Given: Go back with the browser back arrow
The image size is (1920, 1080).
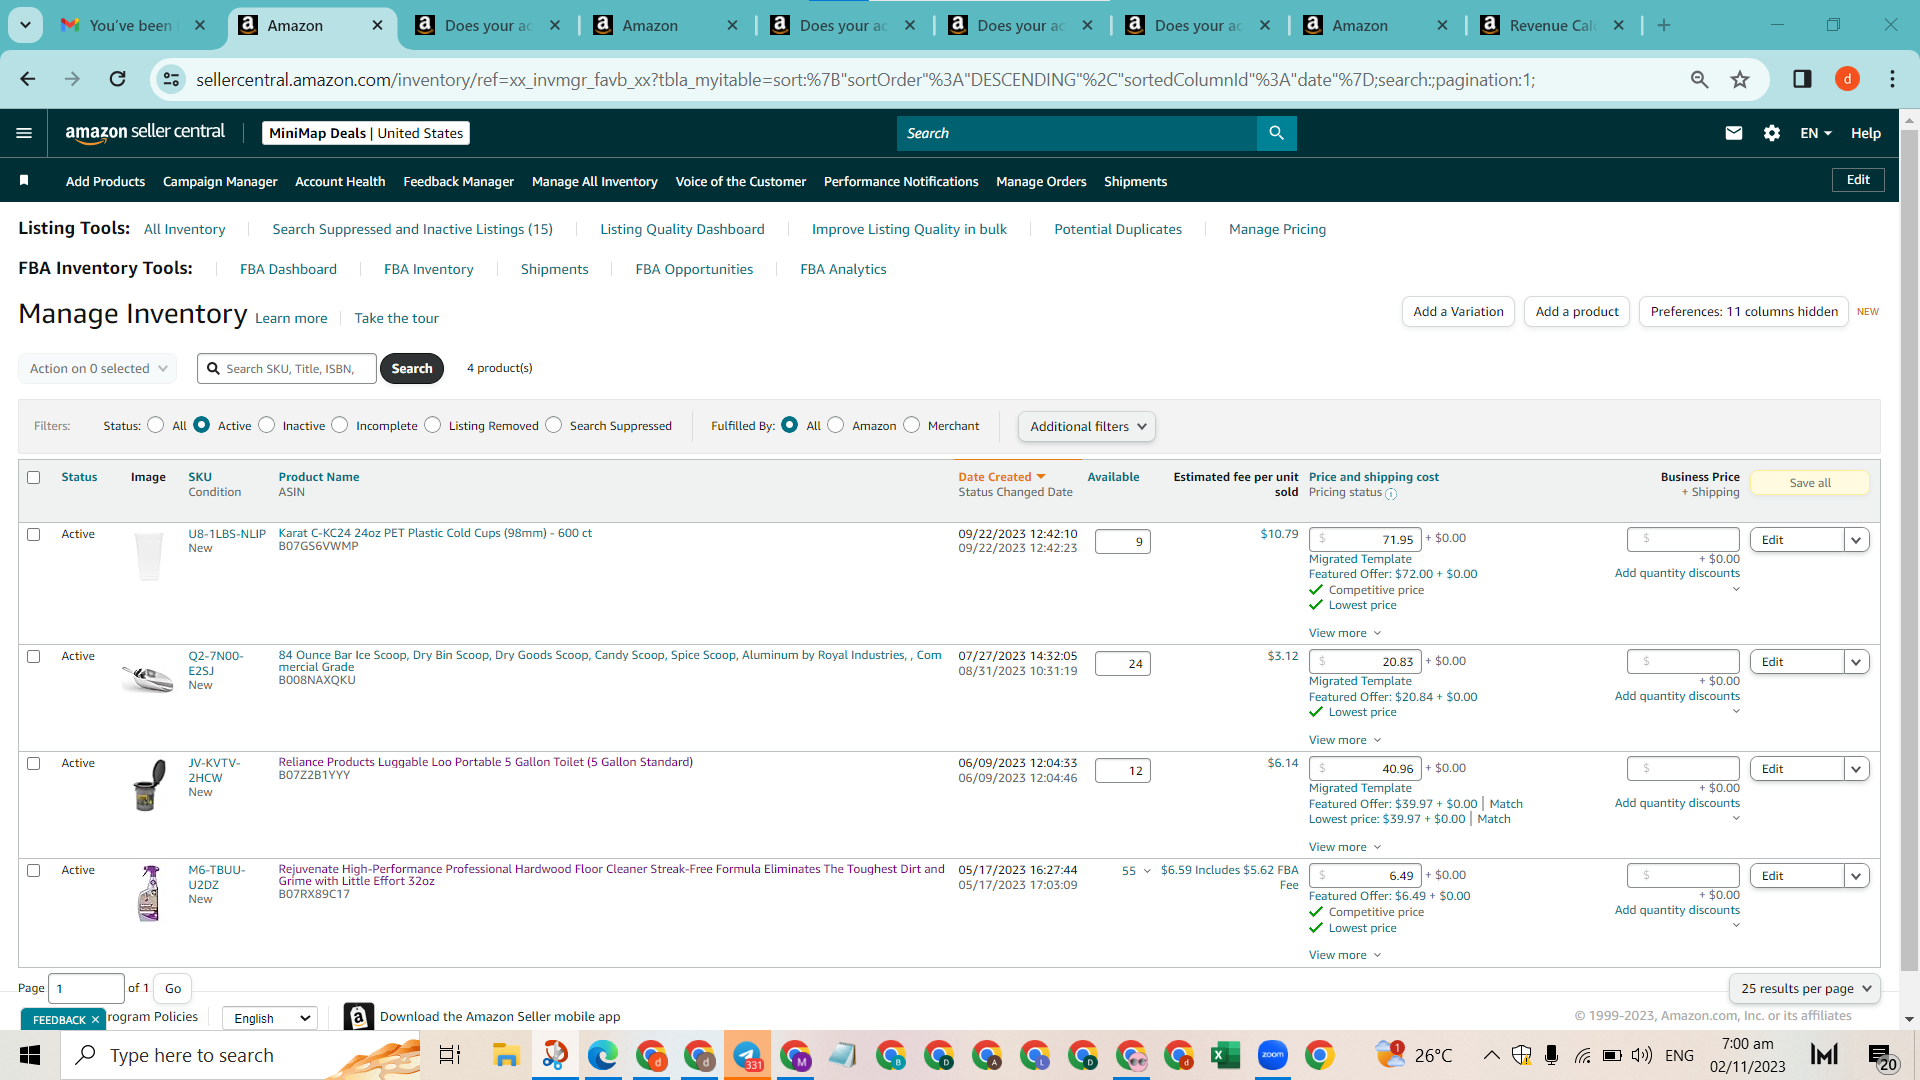Looking at the screenshot, I should [x=28, y=79].
